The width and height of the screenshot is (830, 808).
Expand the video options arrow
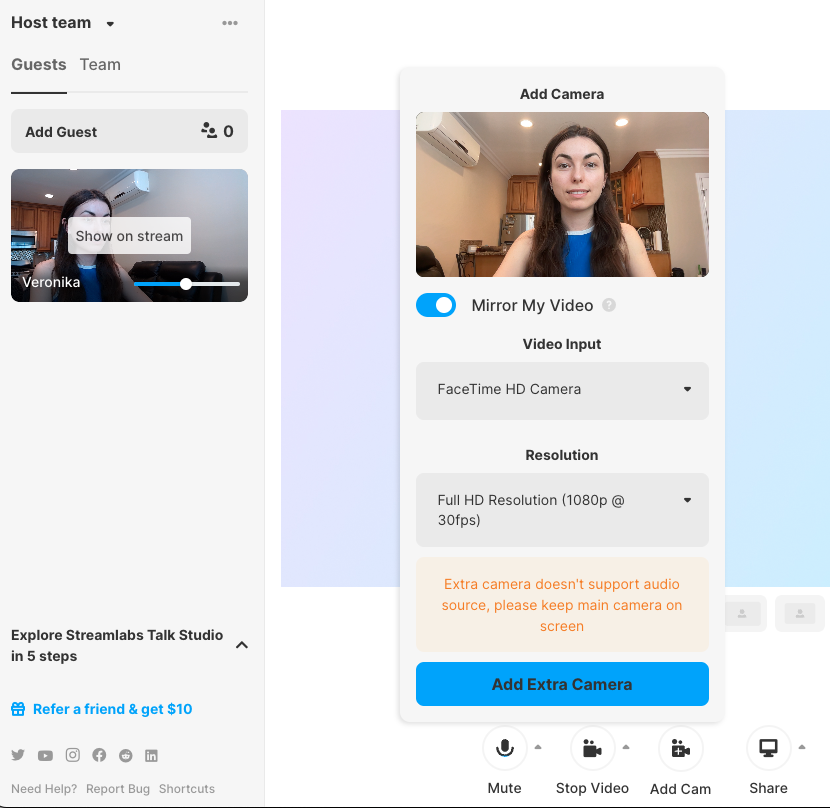[x=626, y=747]
